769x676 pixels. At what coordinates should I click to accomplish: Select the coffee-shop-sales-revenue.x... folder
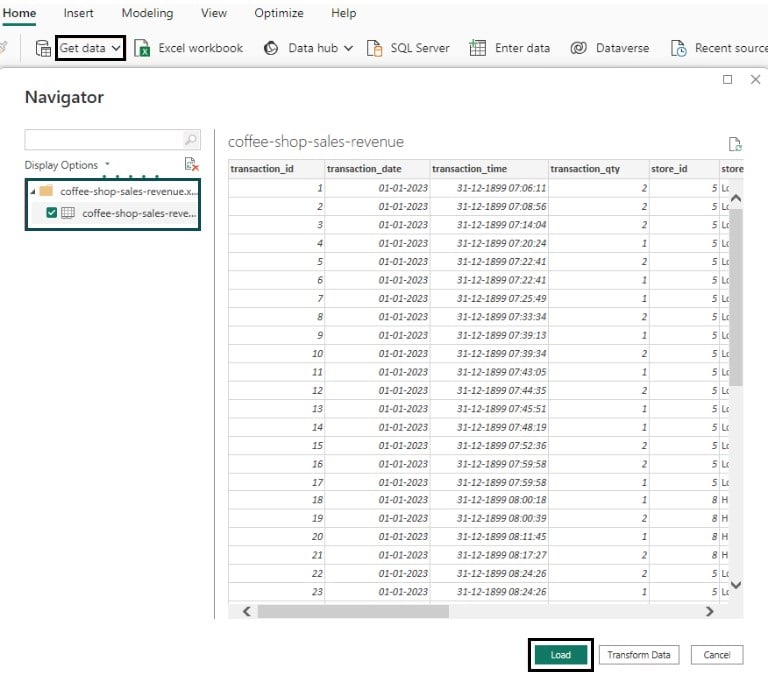[x=128, y=191]
